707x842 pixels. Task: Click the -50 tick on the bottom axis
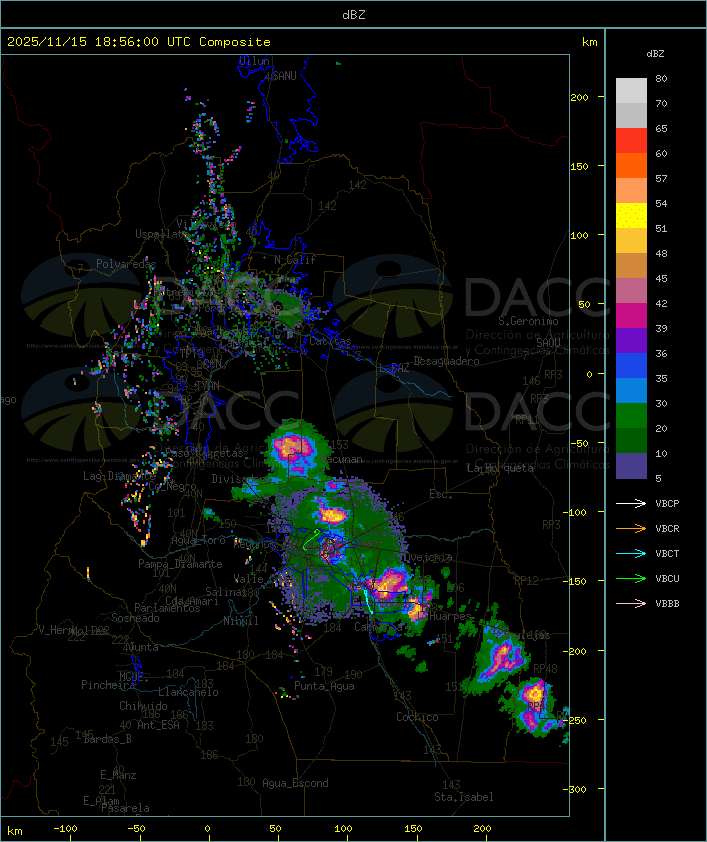click(136, 829)
